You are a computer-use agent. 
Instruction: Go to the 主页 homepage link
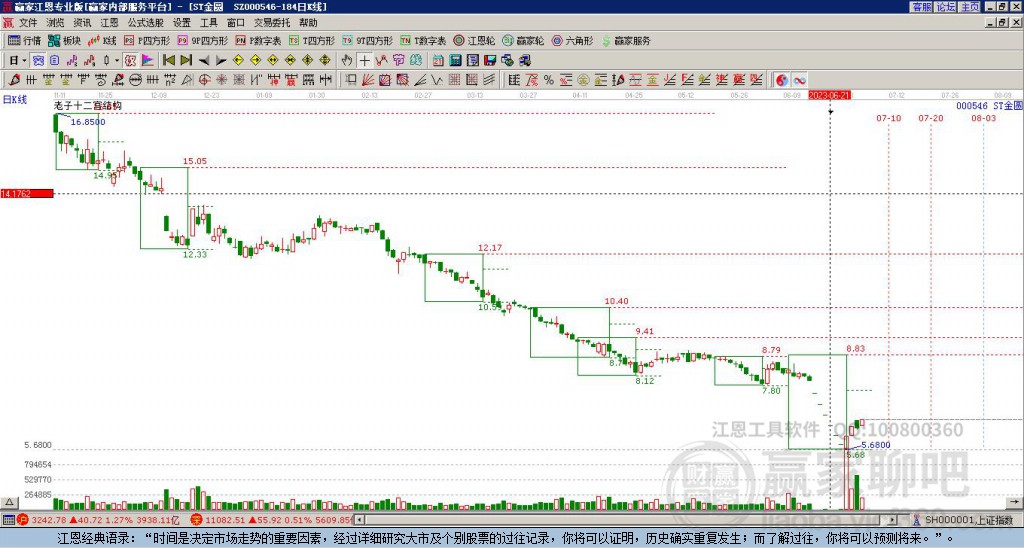click(970, 7)
